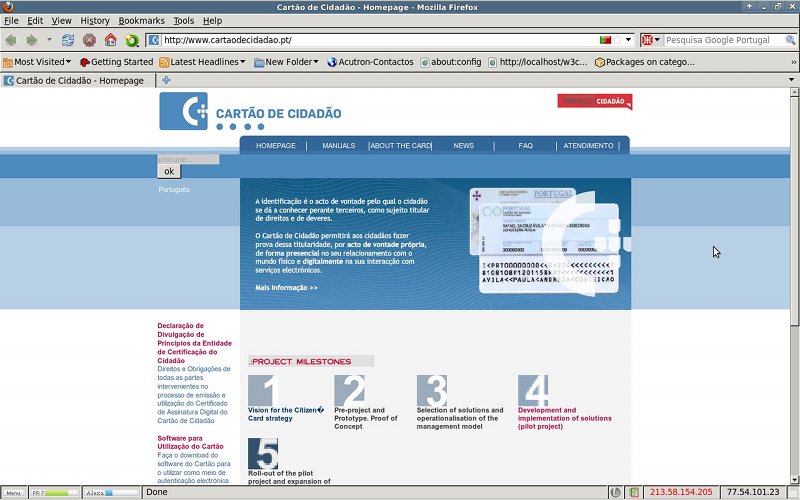This screenshot has height=500, width=800.
Task: Click the Portal do Cidadão red badge
Action: point(595,101)
